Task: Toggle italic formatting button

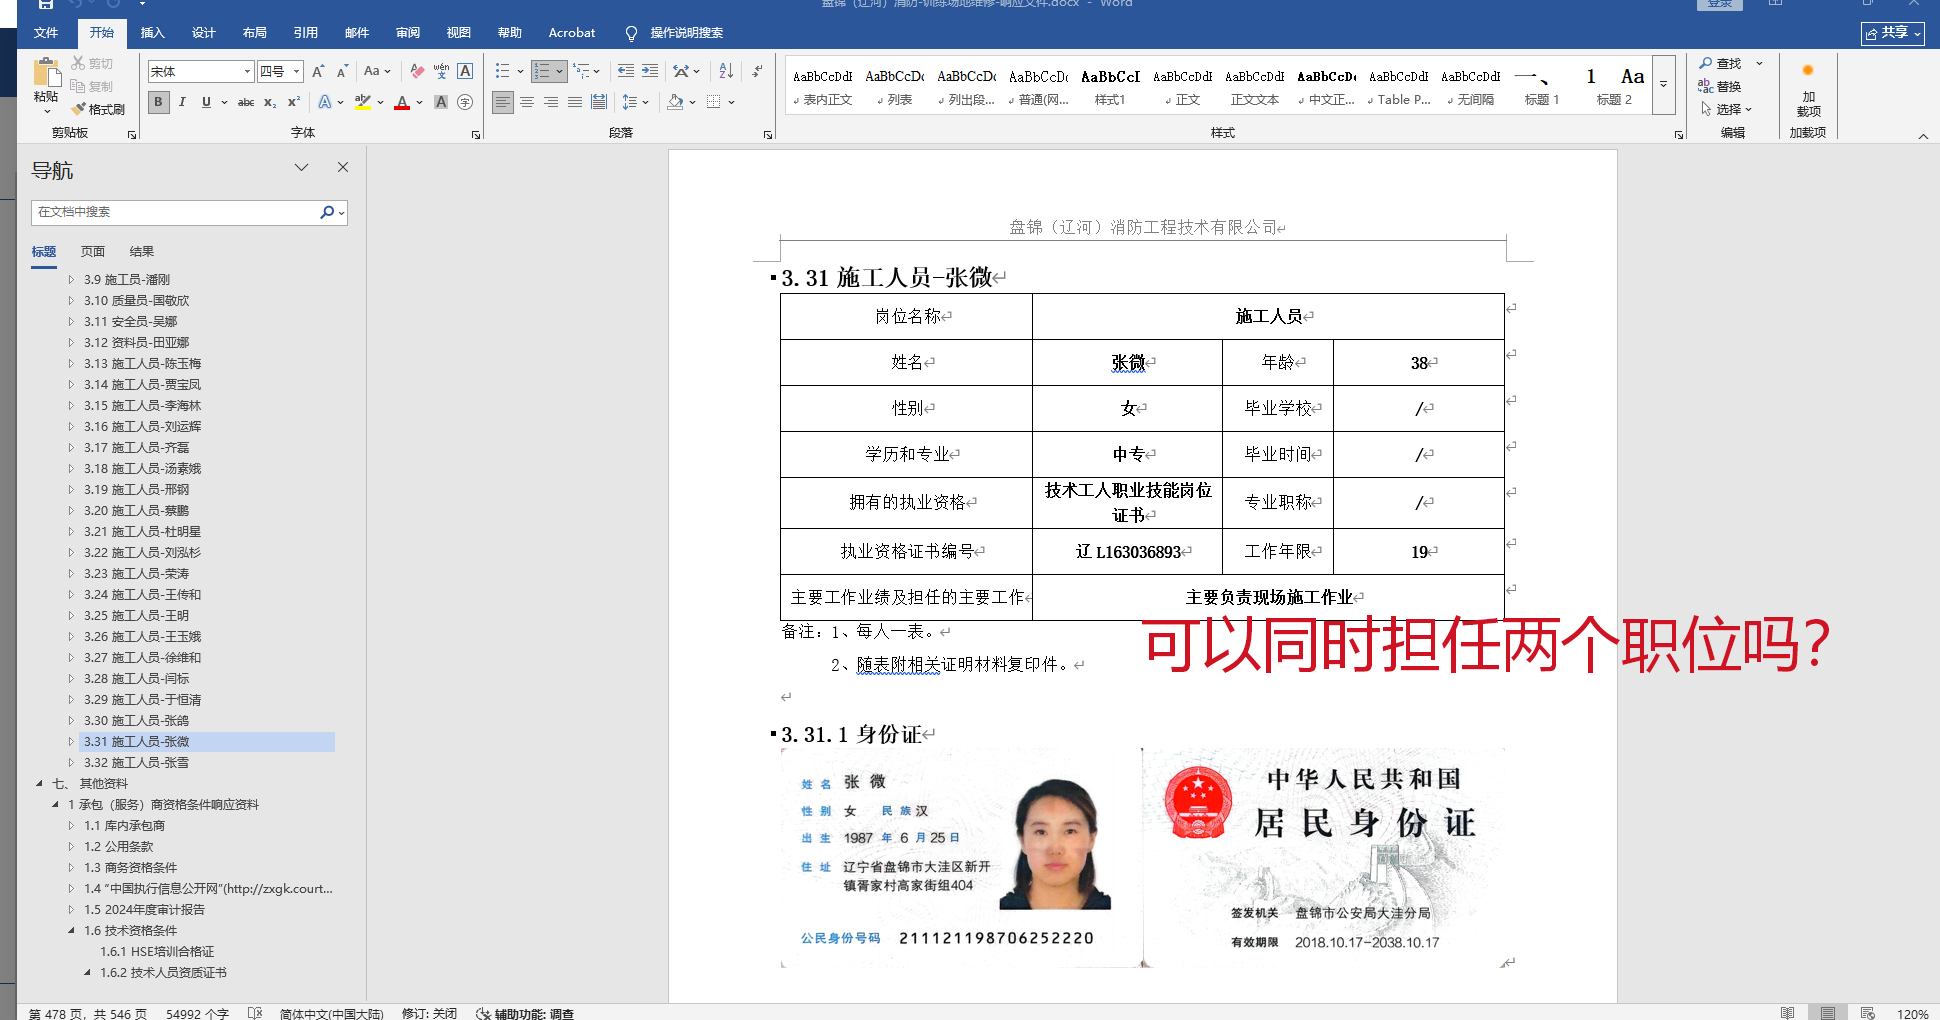Action: pos(182,102)
